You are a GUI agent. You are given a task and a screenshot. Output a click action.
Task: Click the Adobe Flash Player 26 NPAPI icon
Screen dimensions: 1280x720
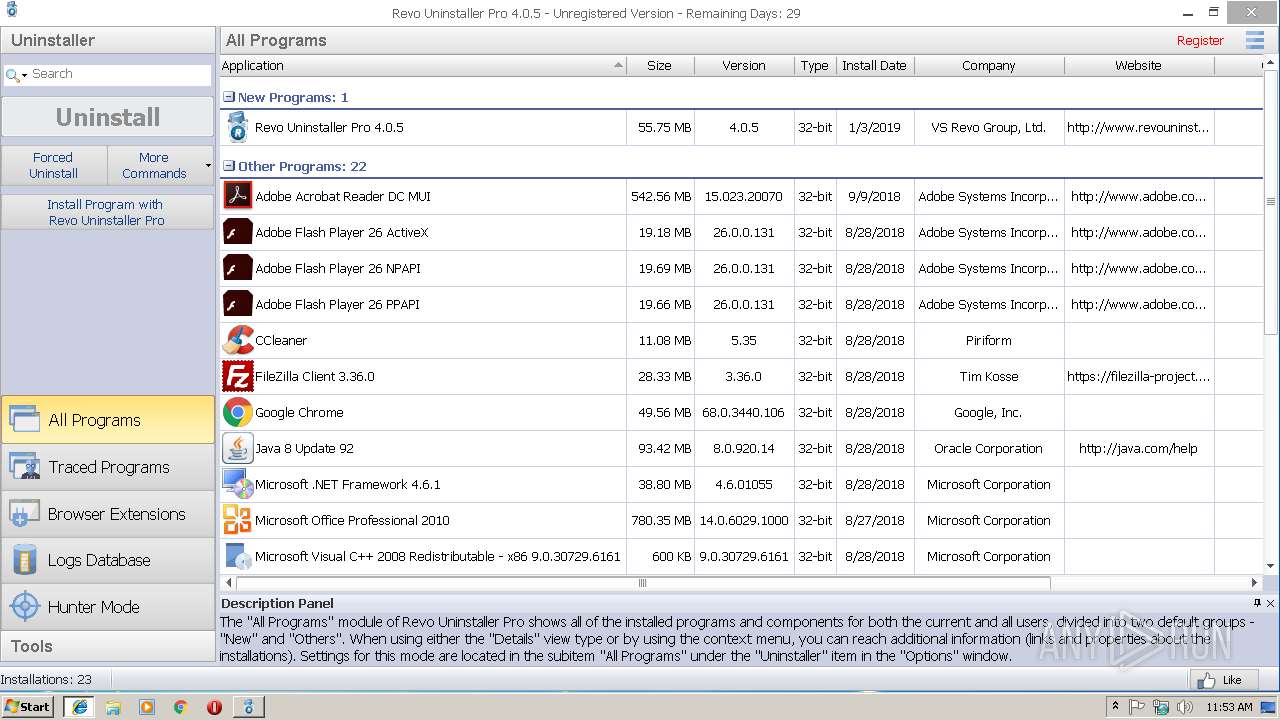point(237,267)
